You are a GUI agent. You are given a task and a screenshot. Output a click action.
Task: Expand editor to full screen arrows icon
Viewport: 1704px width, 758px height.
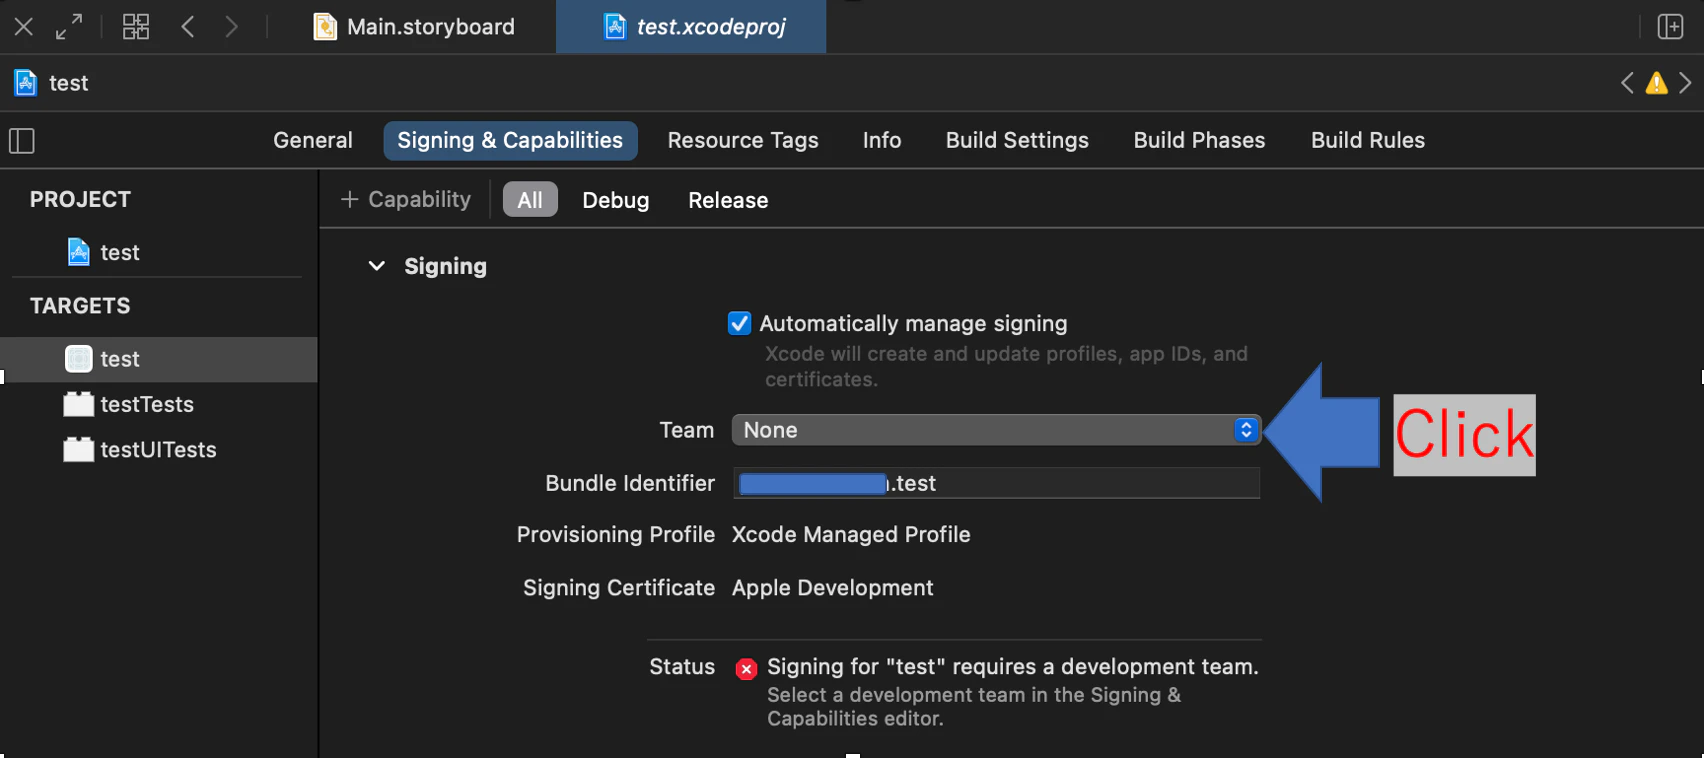(69, 27)
